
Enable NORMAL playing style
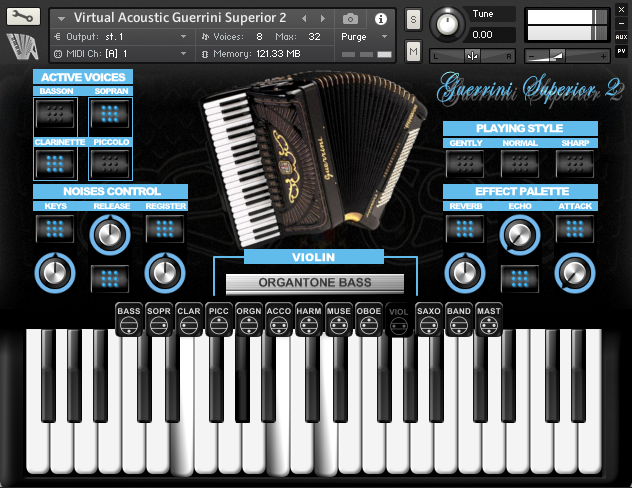click(x=520, y=164)
